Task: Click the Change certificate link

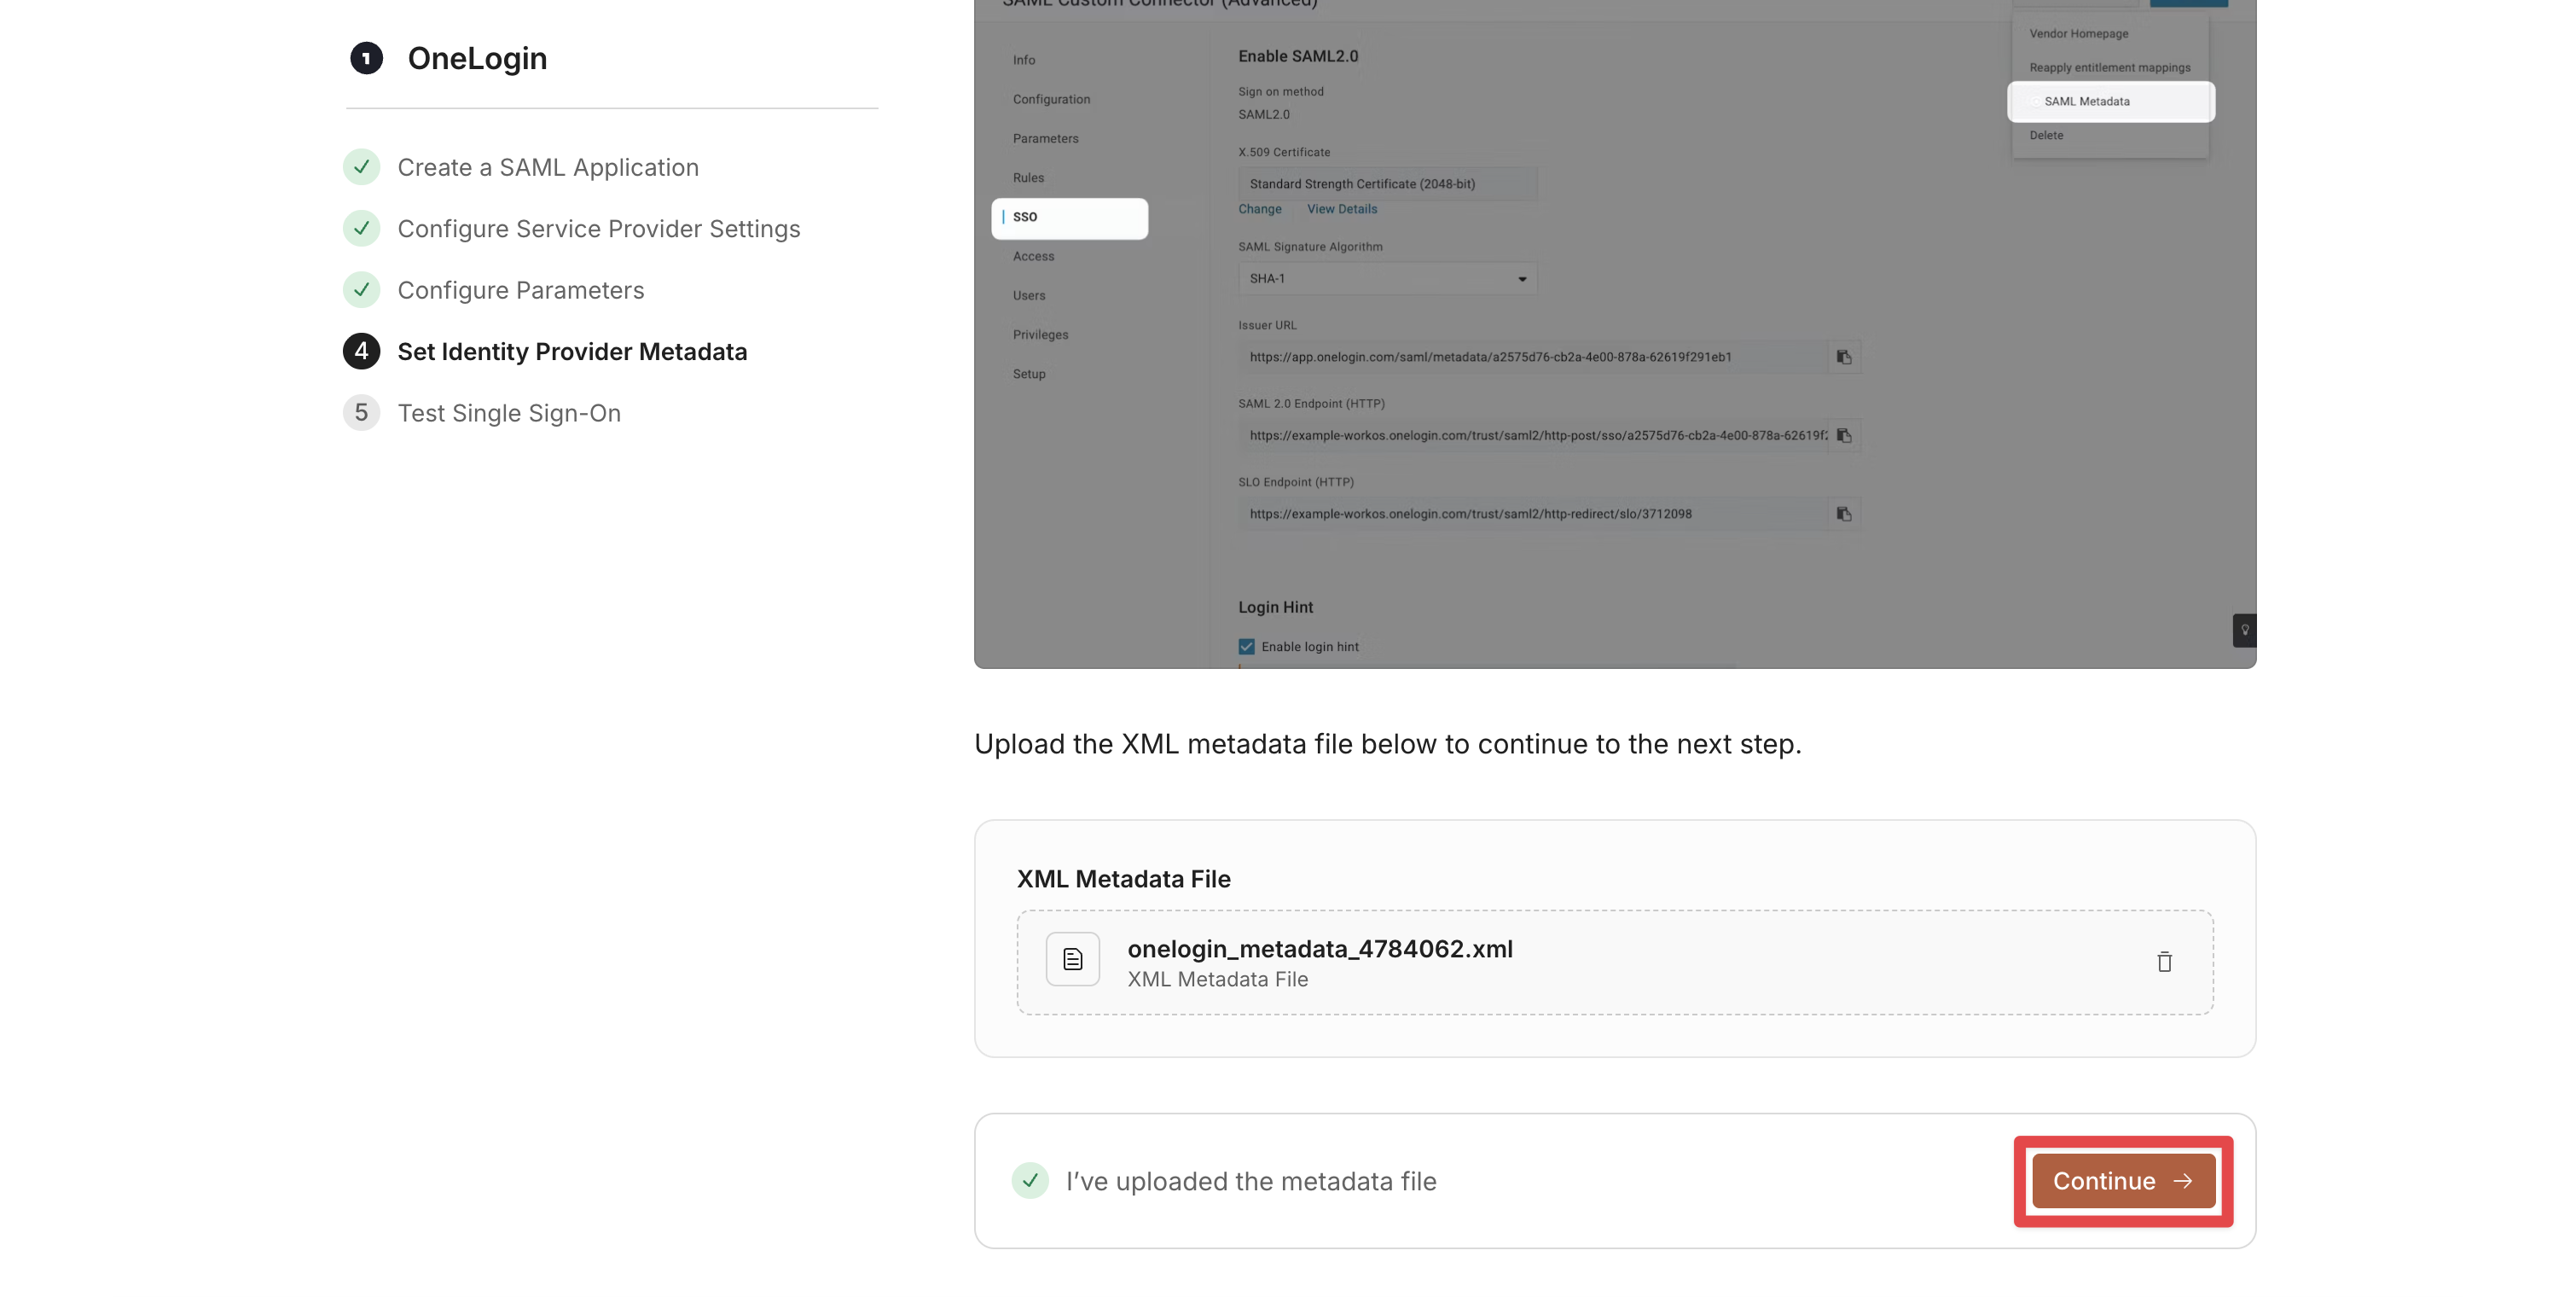Action: pos(1259,209)
